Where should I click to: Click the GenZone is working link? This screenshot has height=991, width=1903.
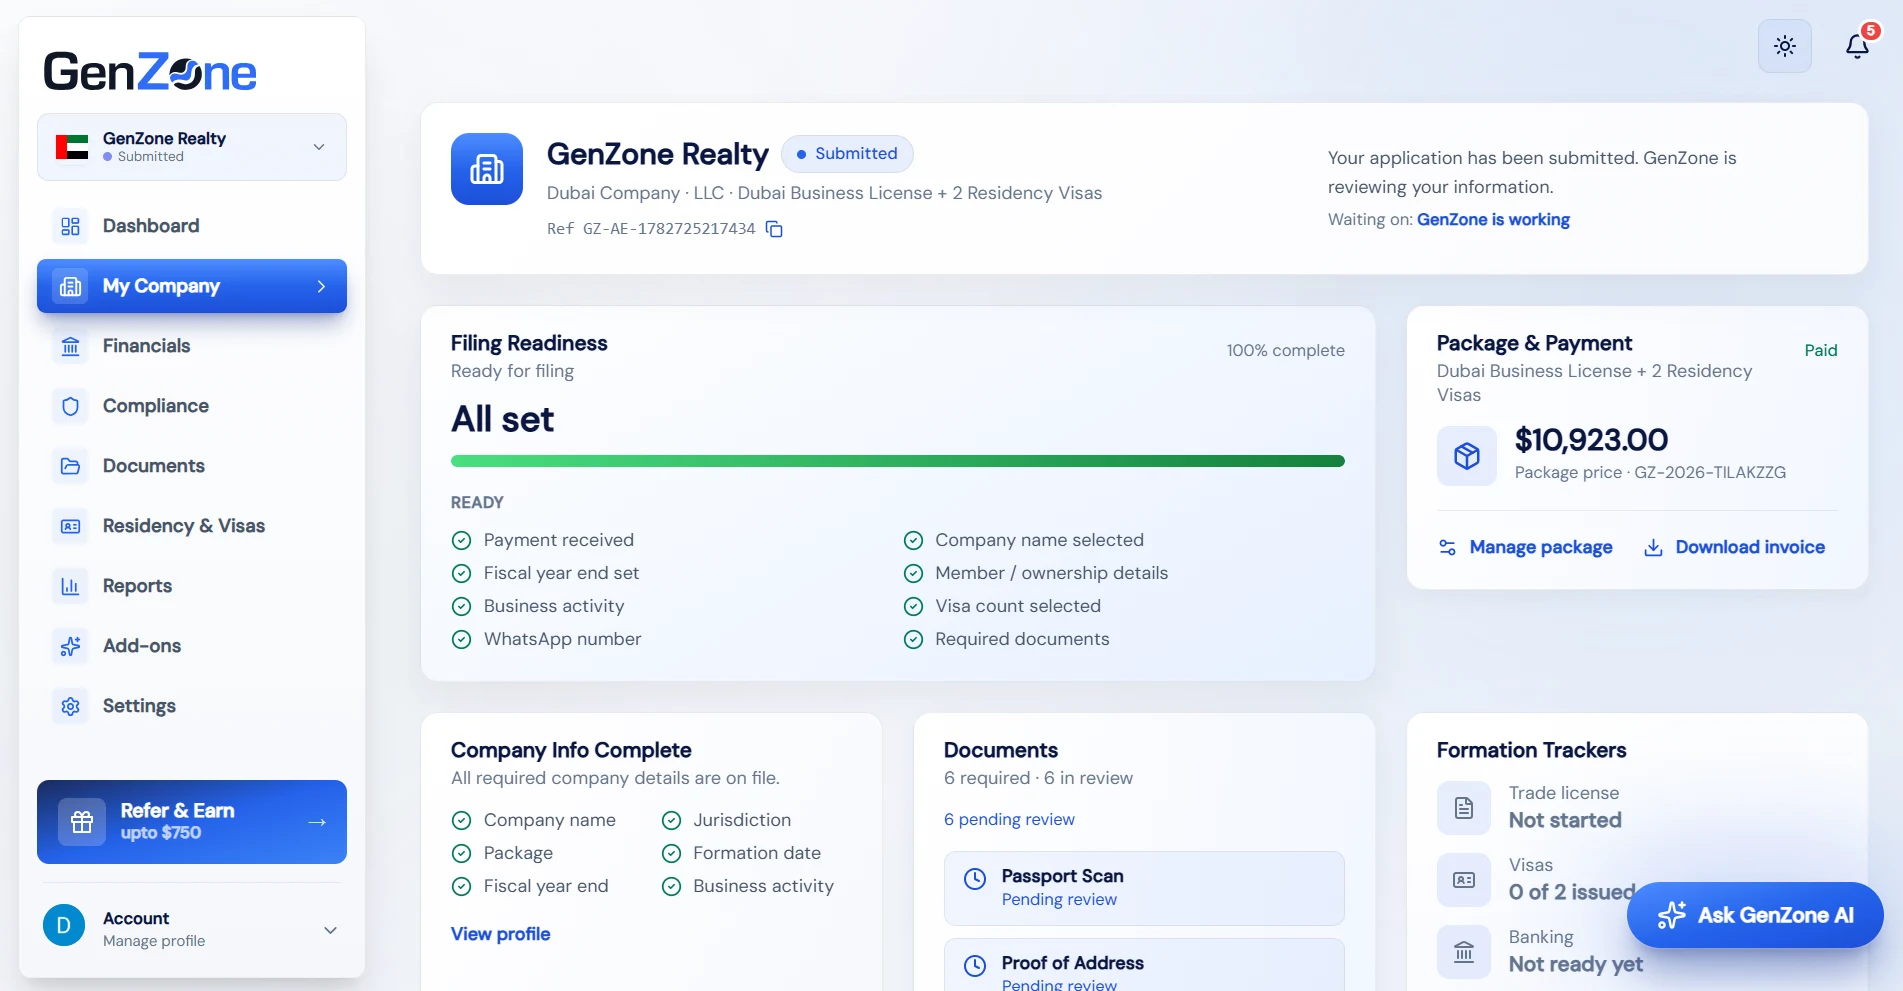click(x=1493, y=220)
